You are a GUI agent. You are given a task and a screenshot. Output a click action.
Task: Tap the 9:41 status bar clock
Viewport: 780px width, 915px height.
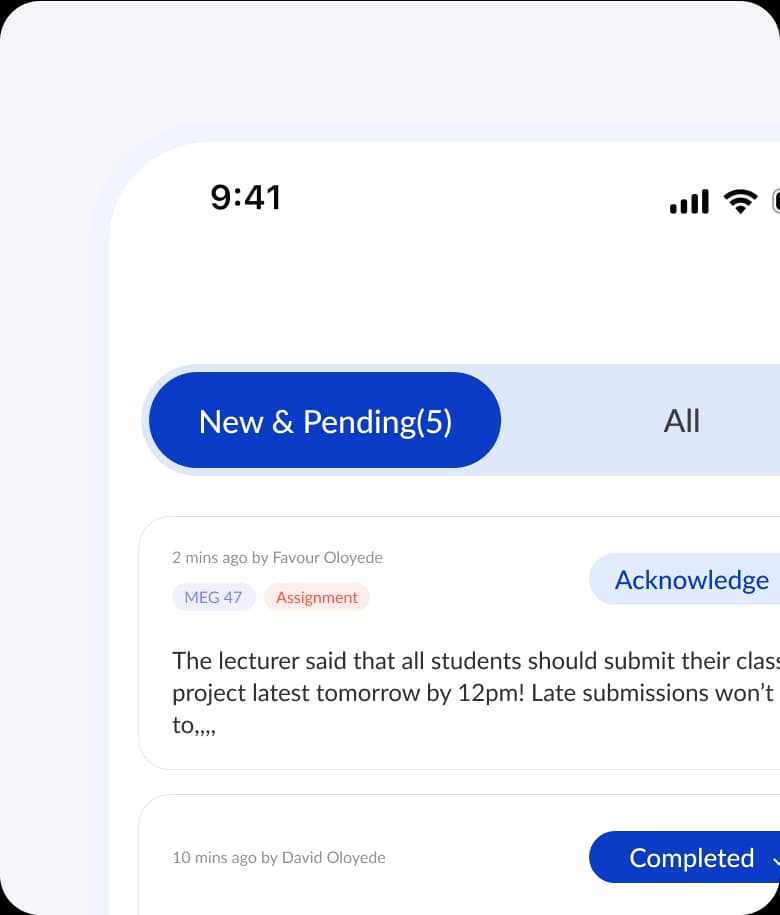click(246, 197)
